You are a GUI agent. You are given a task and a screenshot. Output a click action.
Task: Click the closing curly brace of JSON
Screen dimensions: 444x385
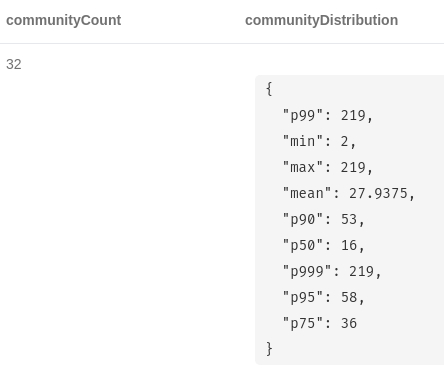(269, 349)
